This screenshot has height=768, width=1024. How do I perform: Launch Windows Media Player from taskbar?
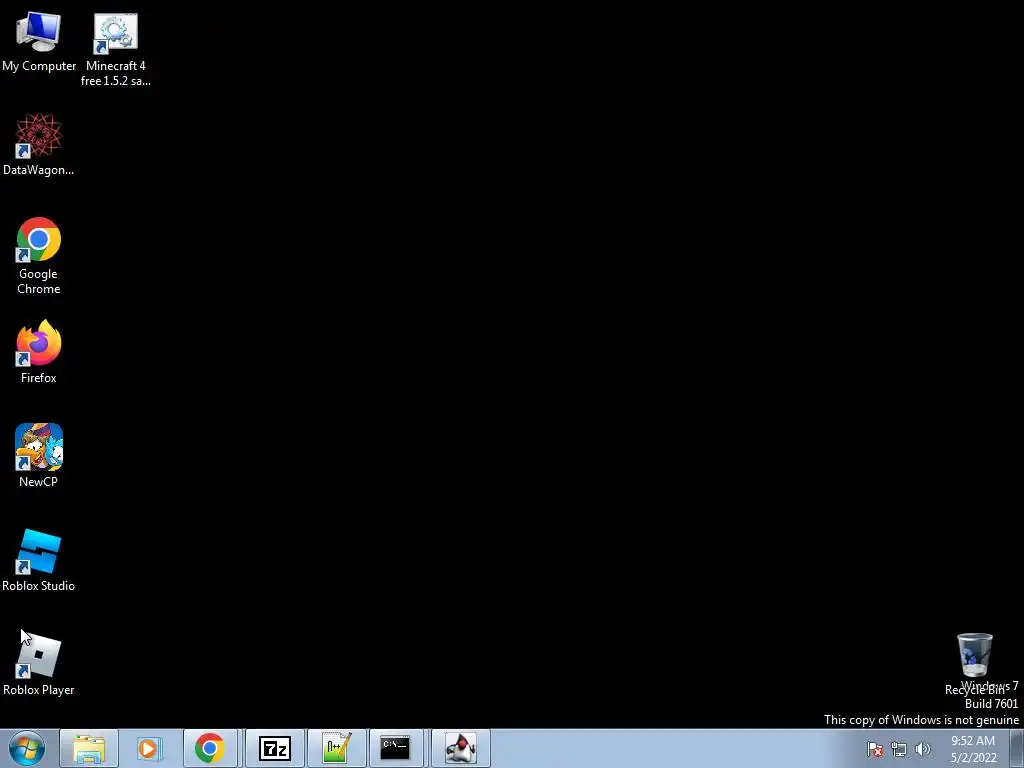pyautogui.click(x=150, y=748)
